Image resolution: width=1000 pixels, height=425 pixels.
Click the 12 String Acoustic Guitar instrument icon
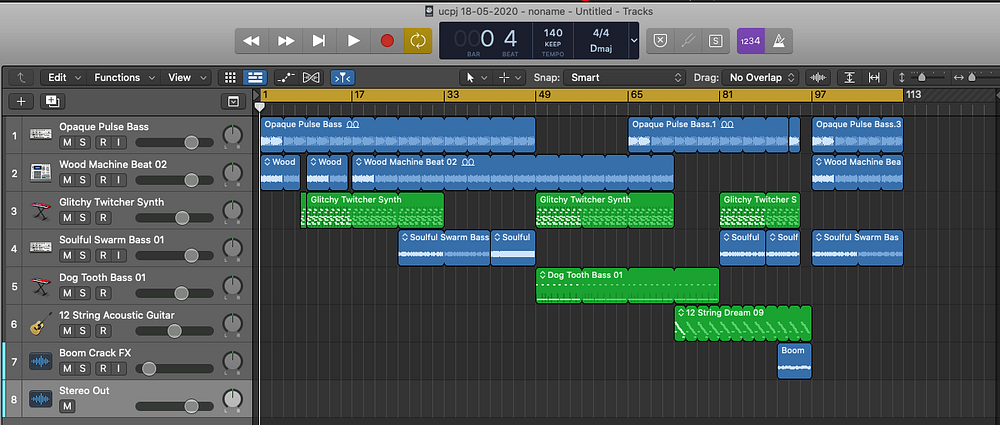point(40,324)
